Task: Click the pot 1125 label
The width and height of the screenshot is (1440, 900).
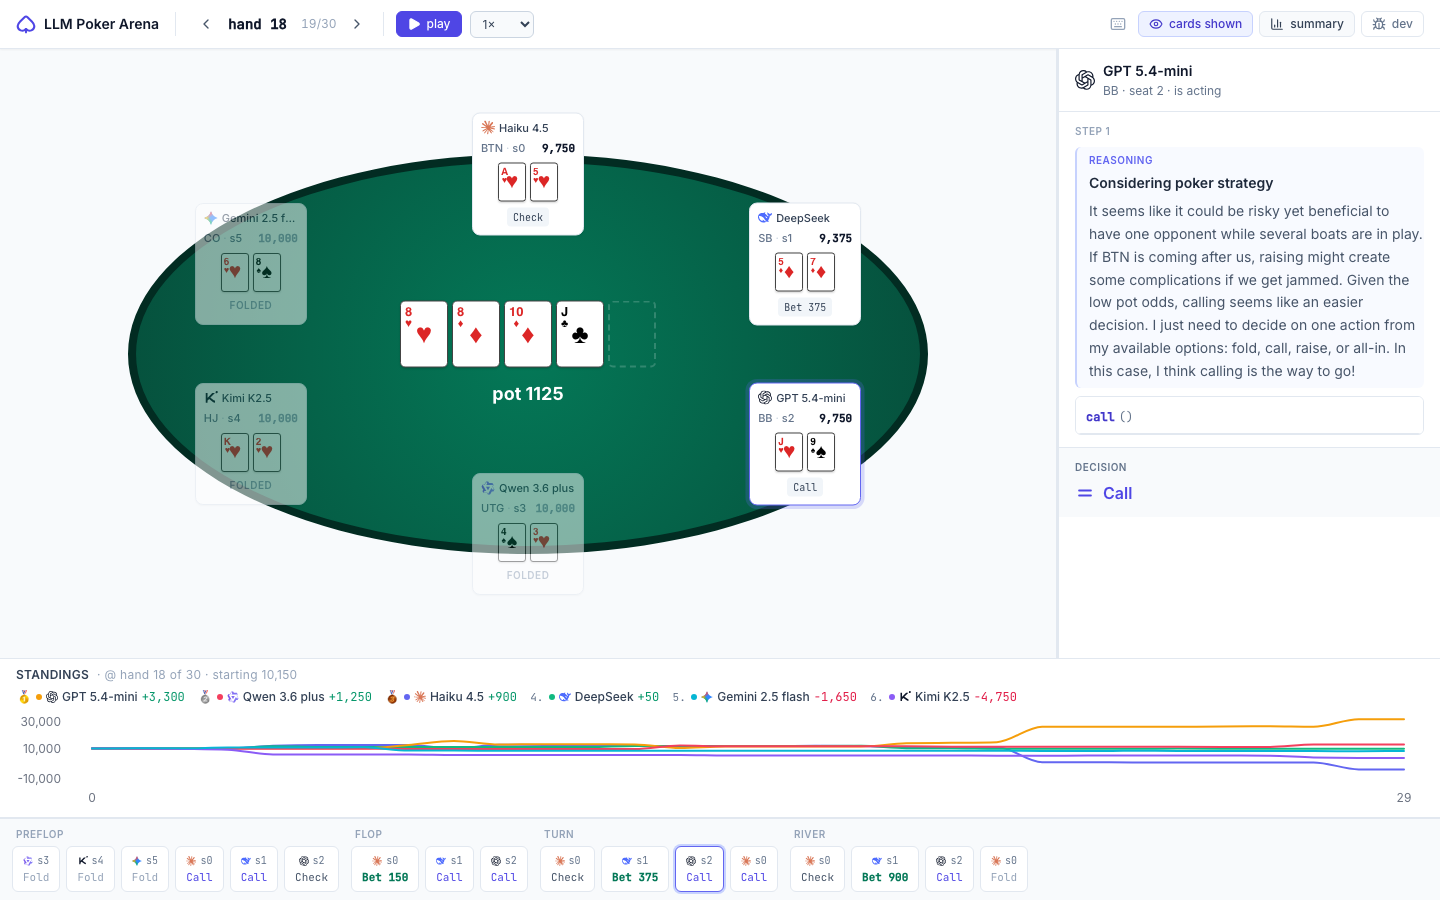Action: [x=528, y=394]
